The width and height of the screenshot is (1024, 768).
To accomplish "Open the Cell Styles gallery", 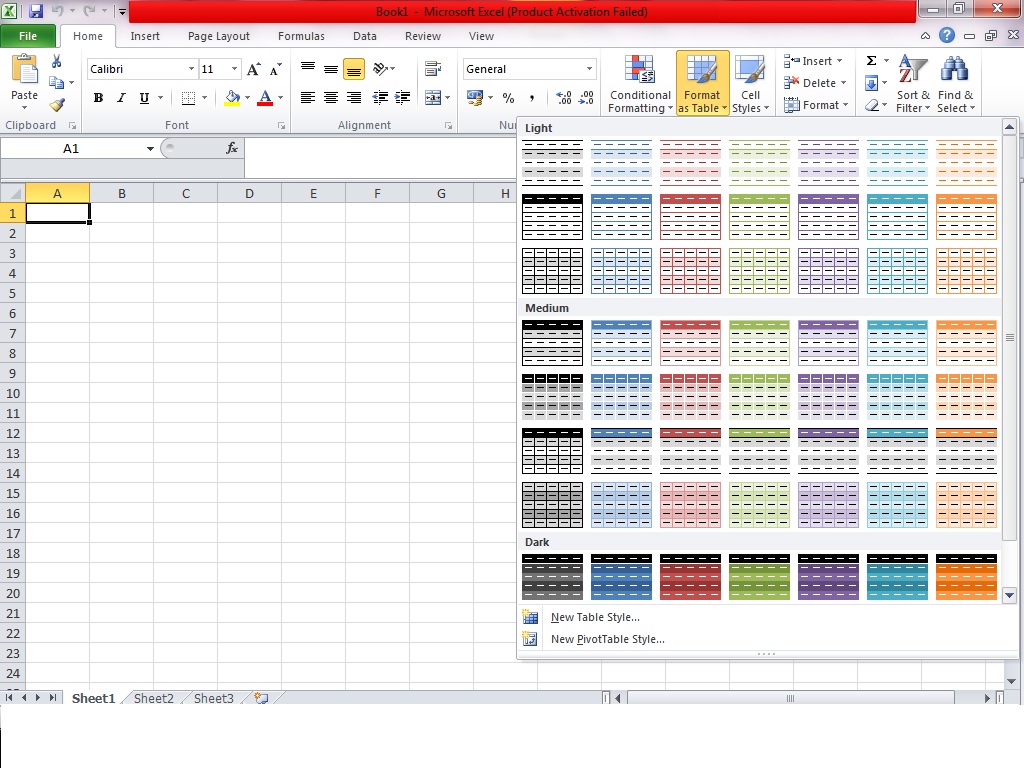I will (x=750, y=84).
